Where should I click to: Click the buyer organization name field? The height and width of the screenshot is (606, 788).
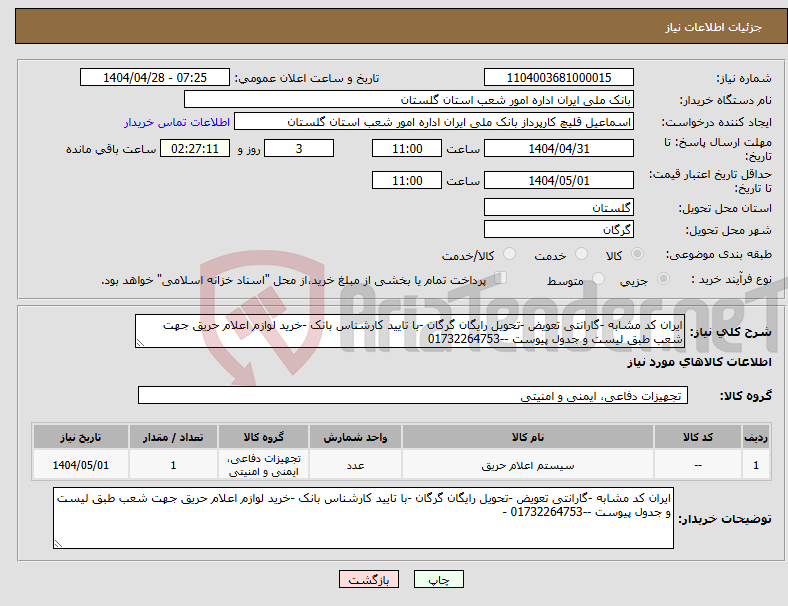point(409,99)
